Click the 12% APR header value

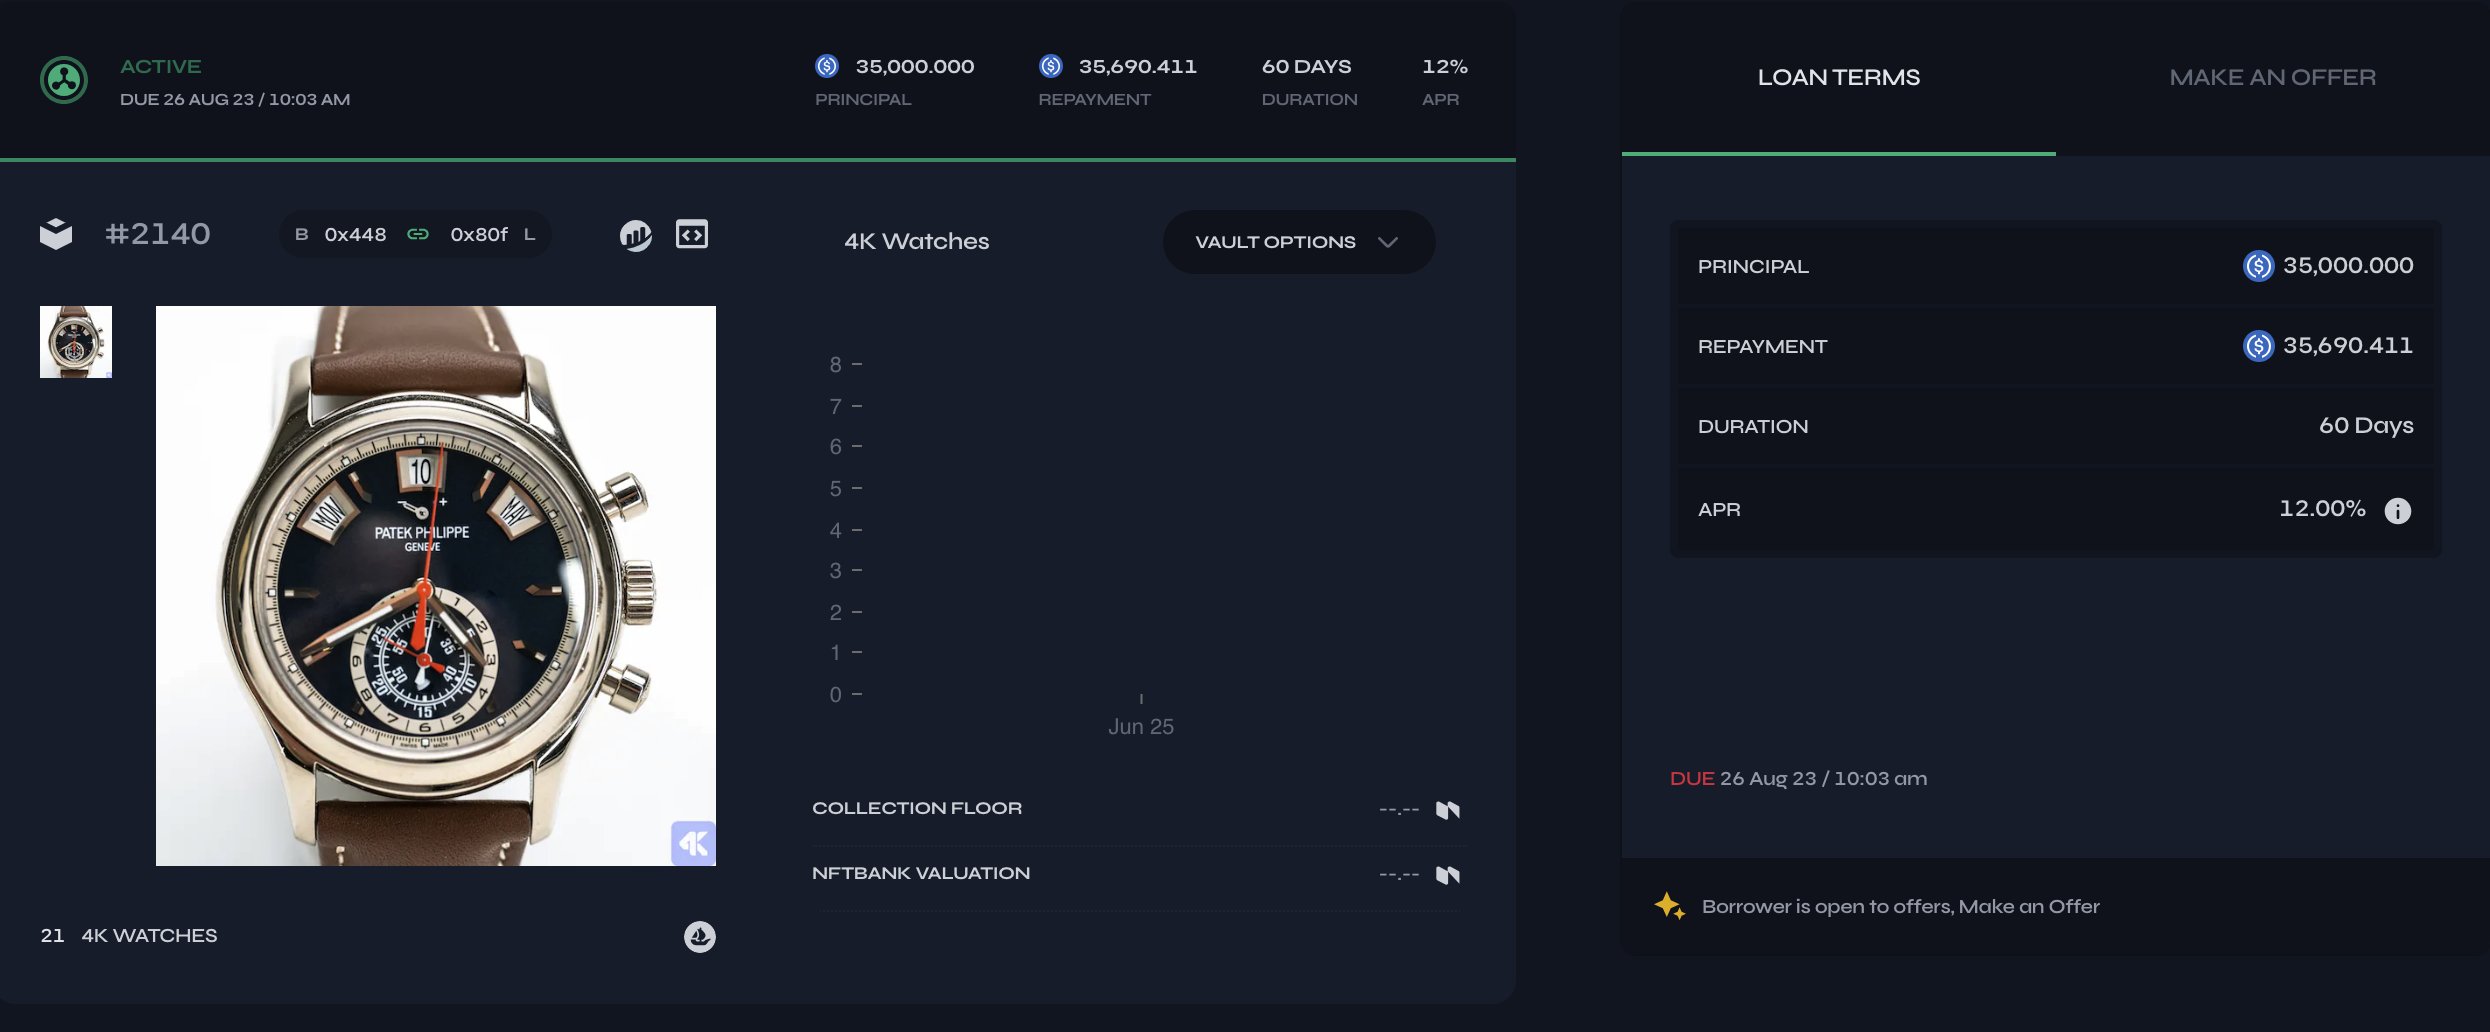(x=1445, y=66)
